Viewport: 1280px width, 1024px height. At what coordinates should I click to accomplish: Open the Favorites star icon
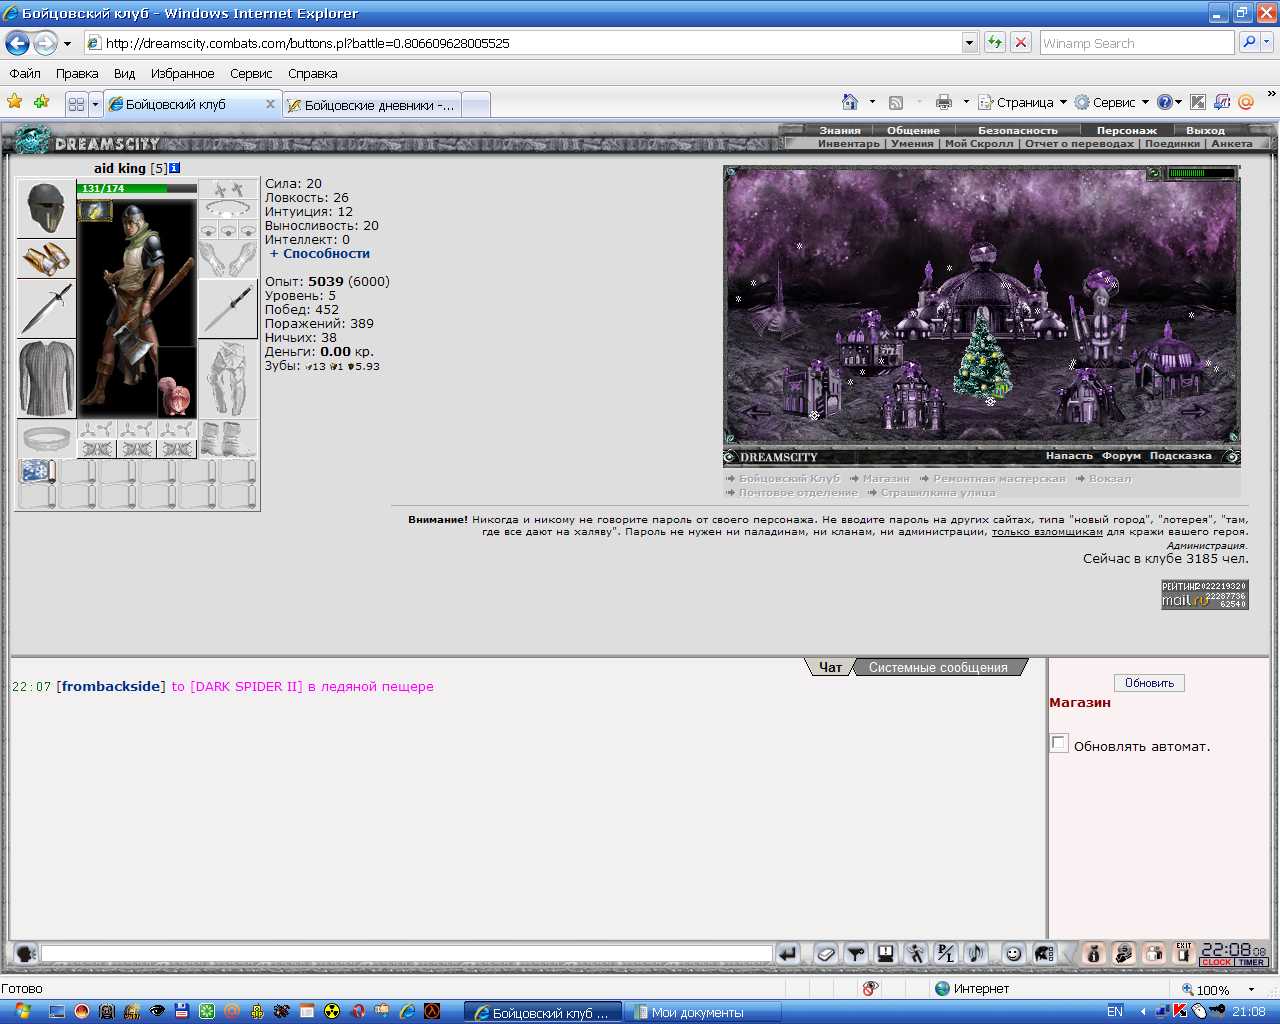[15, 102]
